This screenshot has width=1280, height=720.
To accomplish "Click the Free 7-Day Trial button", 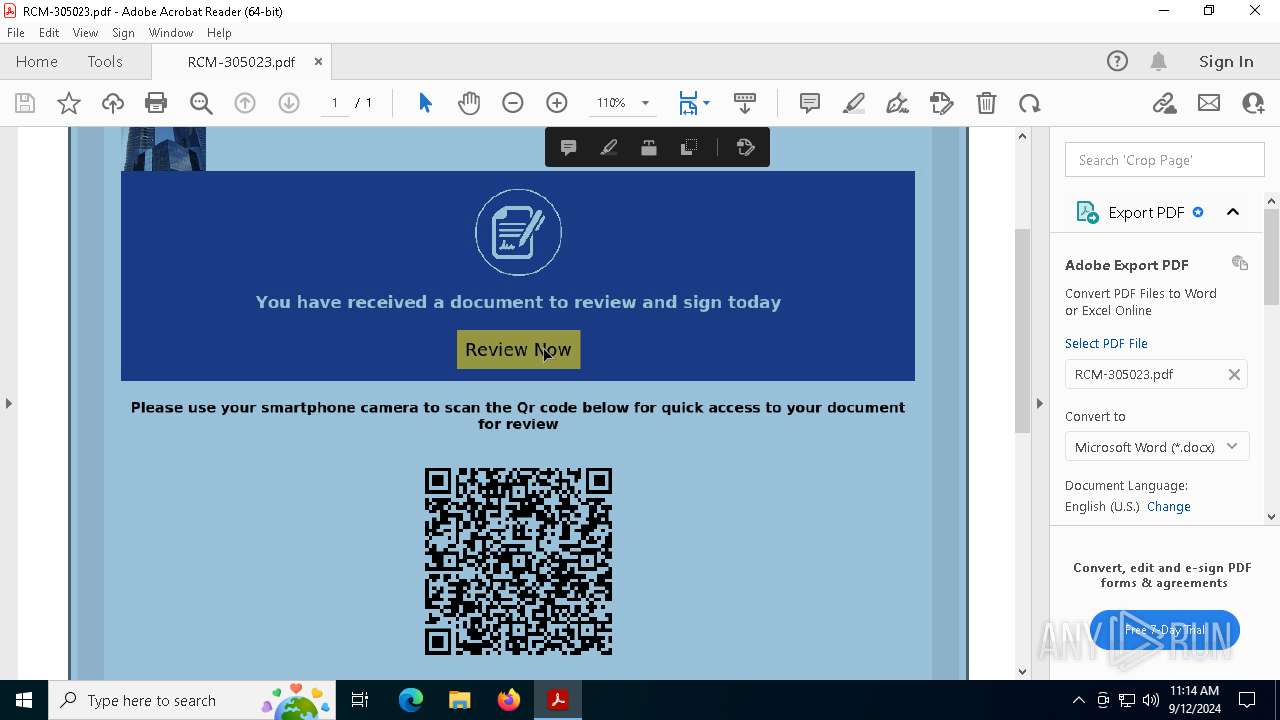I will tap(1165, 630).
